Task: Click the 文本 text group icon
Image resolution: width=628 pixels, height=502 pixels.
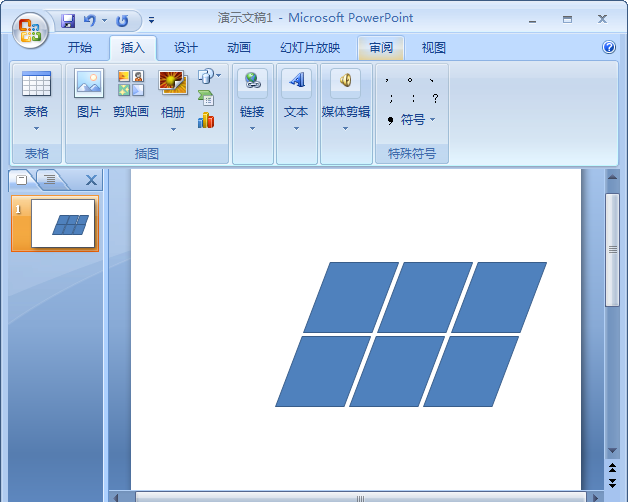Action: coord(296,81)
